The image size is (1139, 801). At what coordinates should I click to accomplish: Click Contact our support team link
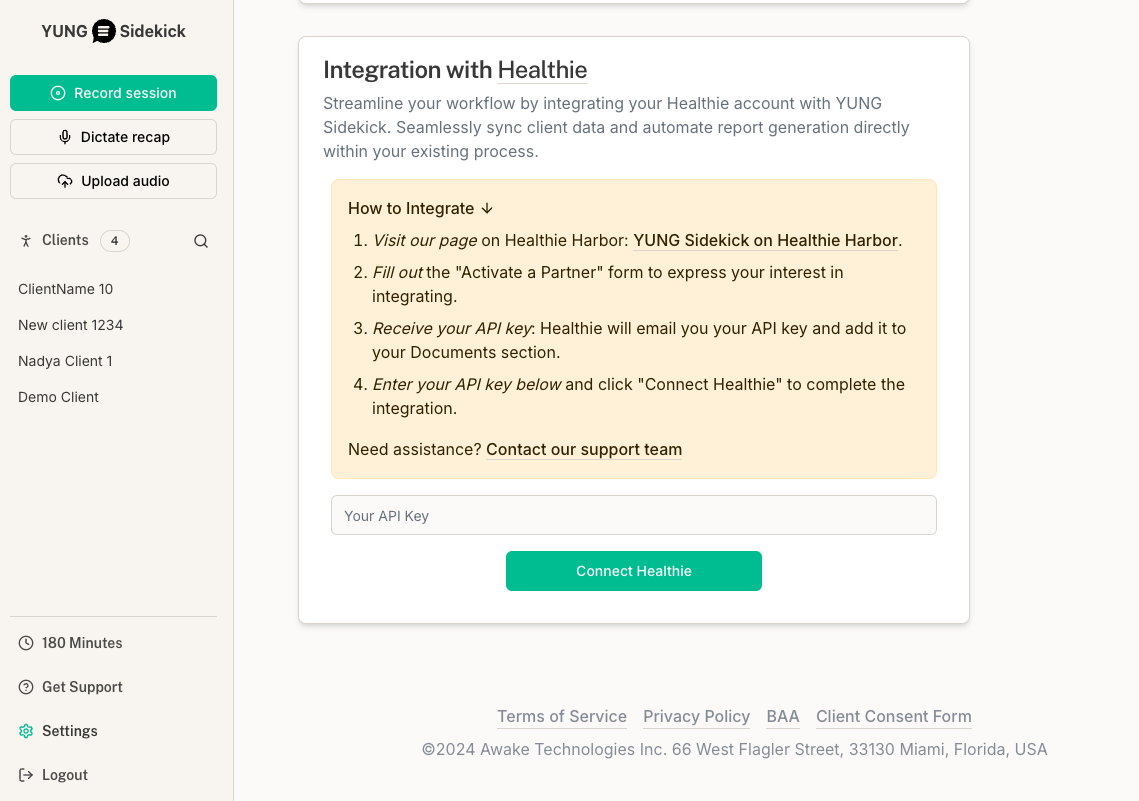584,449
